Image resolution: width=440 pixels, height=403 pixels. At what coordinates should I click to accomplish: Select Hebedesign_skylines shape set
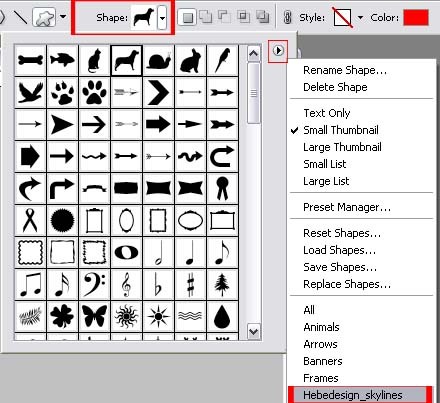pos(360,395)
